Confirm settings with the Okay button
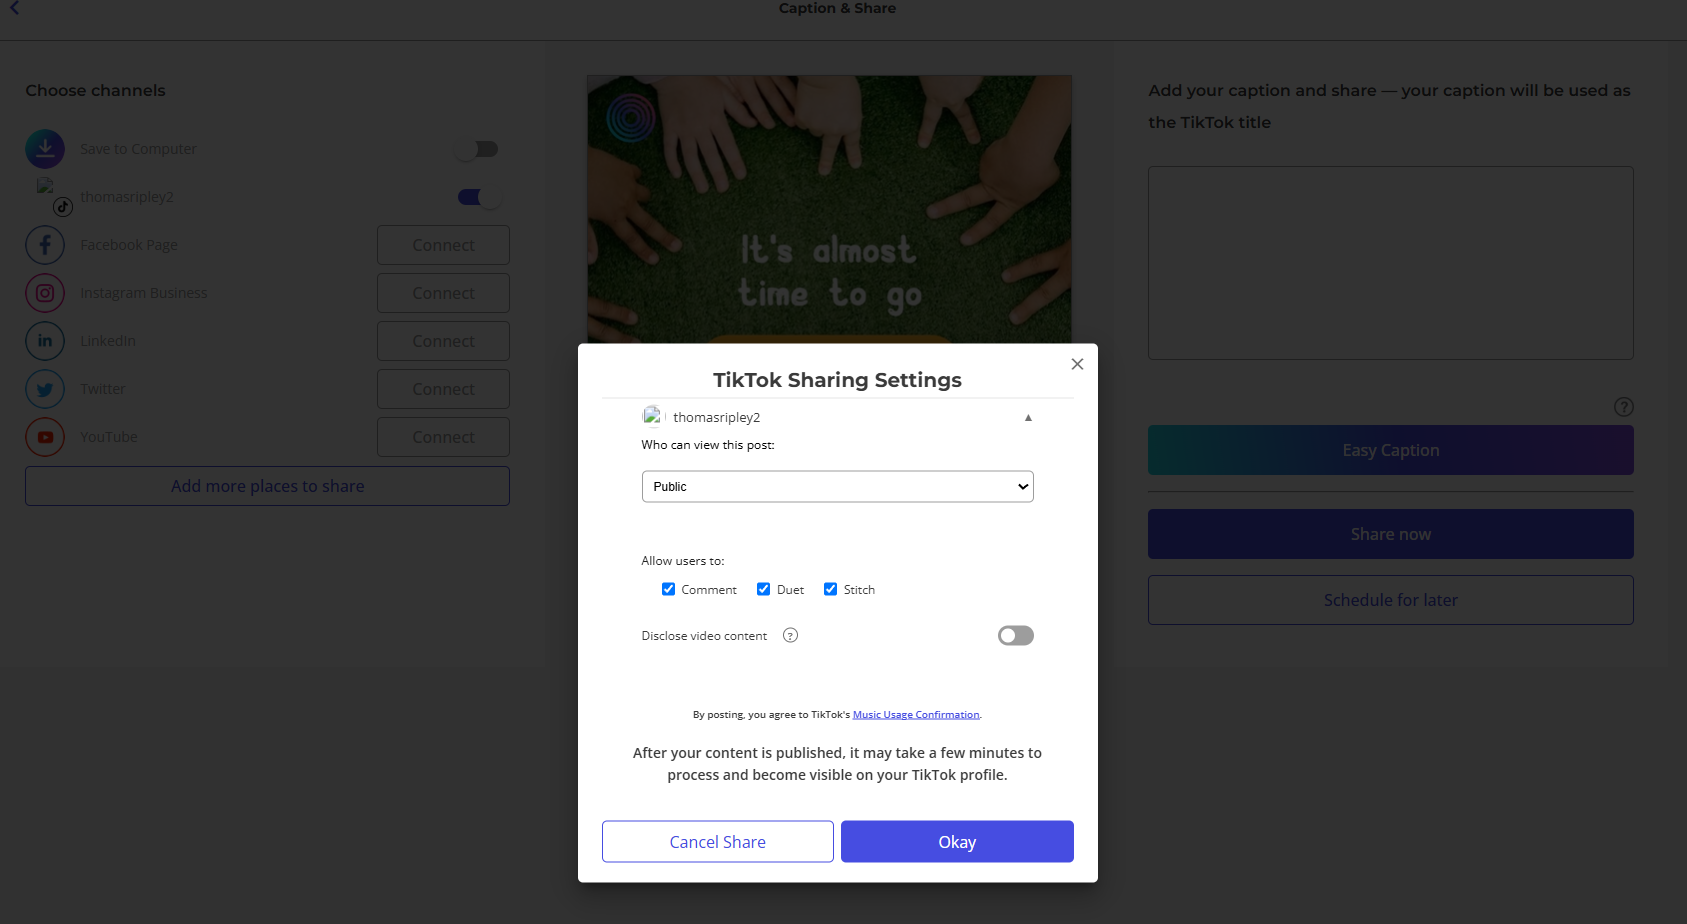 [x=957, y=842]
